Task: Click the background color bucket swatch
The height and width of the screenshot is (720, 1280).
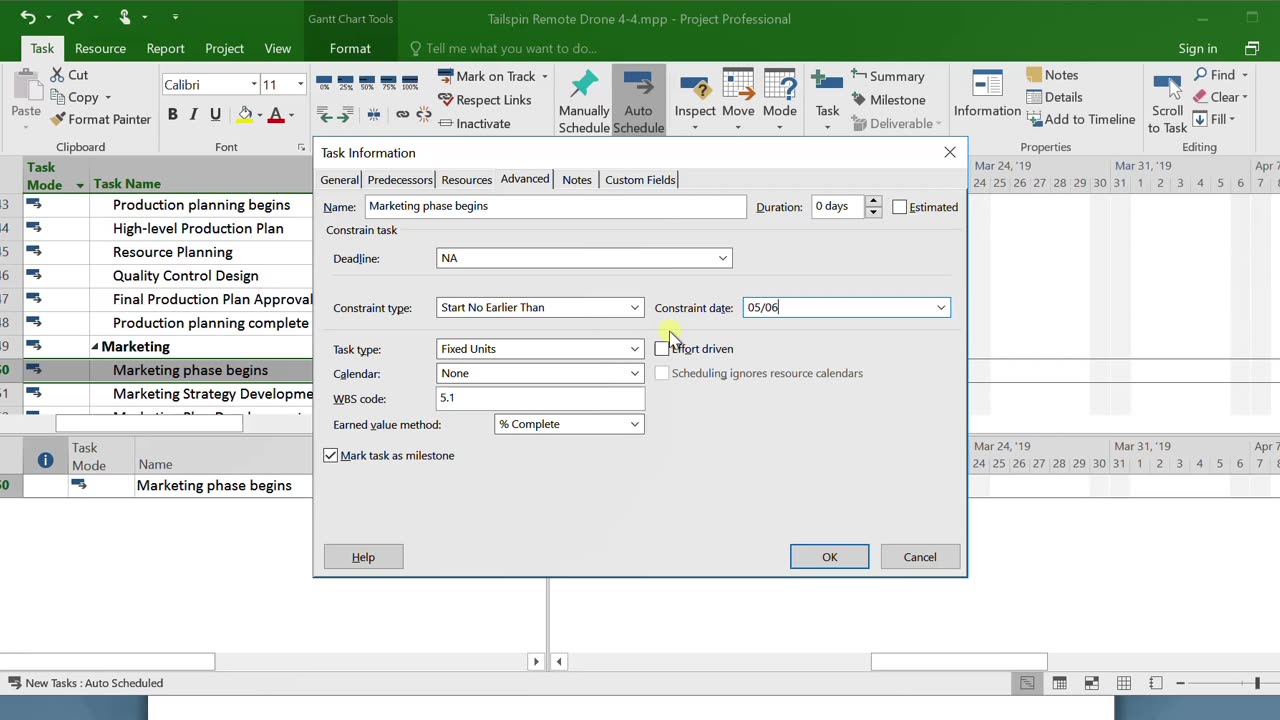Action: tap(245, 115)
